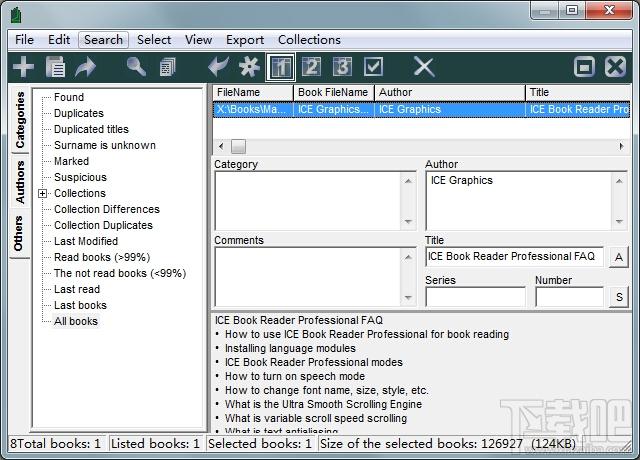Screen dimensions: 640x460
Task: Click the checkmark box toolbar icon
Action: [373, 67]
